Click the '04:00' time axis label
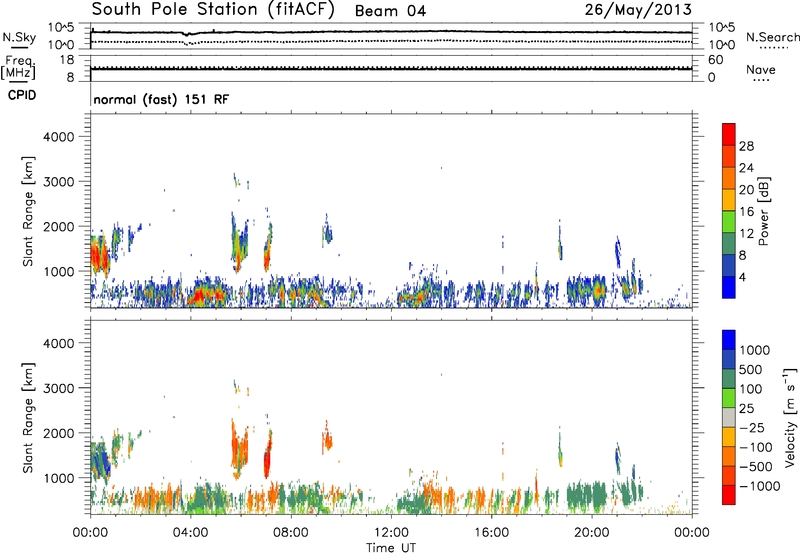 click(x=190, y=533)
